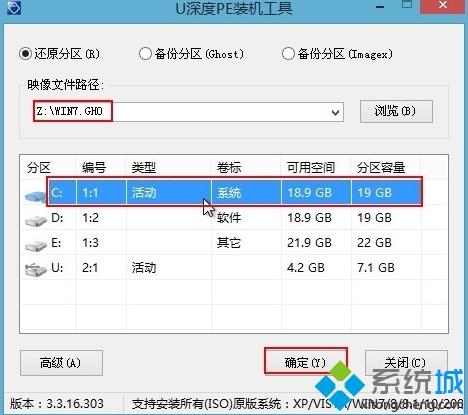Expand the image file path dropdown arrow
The height and width of the screenshot is (415, 468).
pos(335,112)
